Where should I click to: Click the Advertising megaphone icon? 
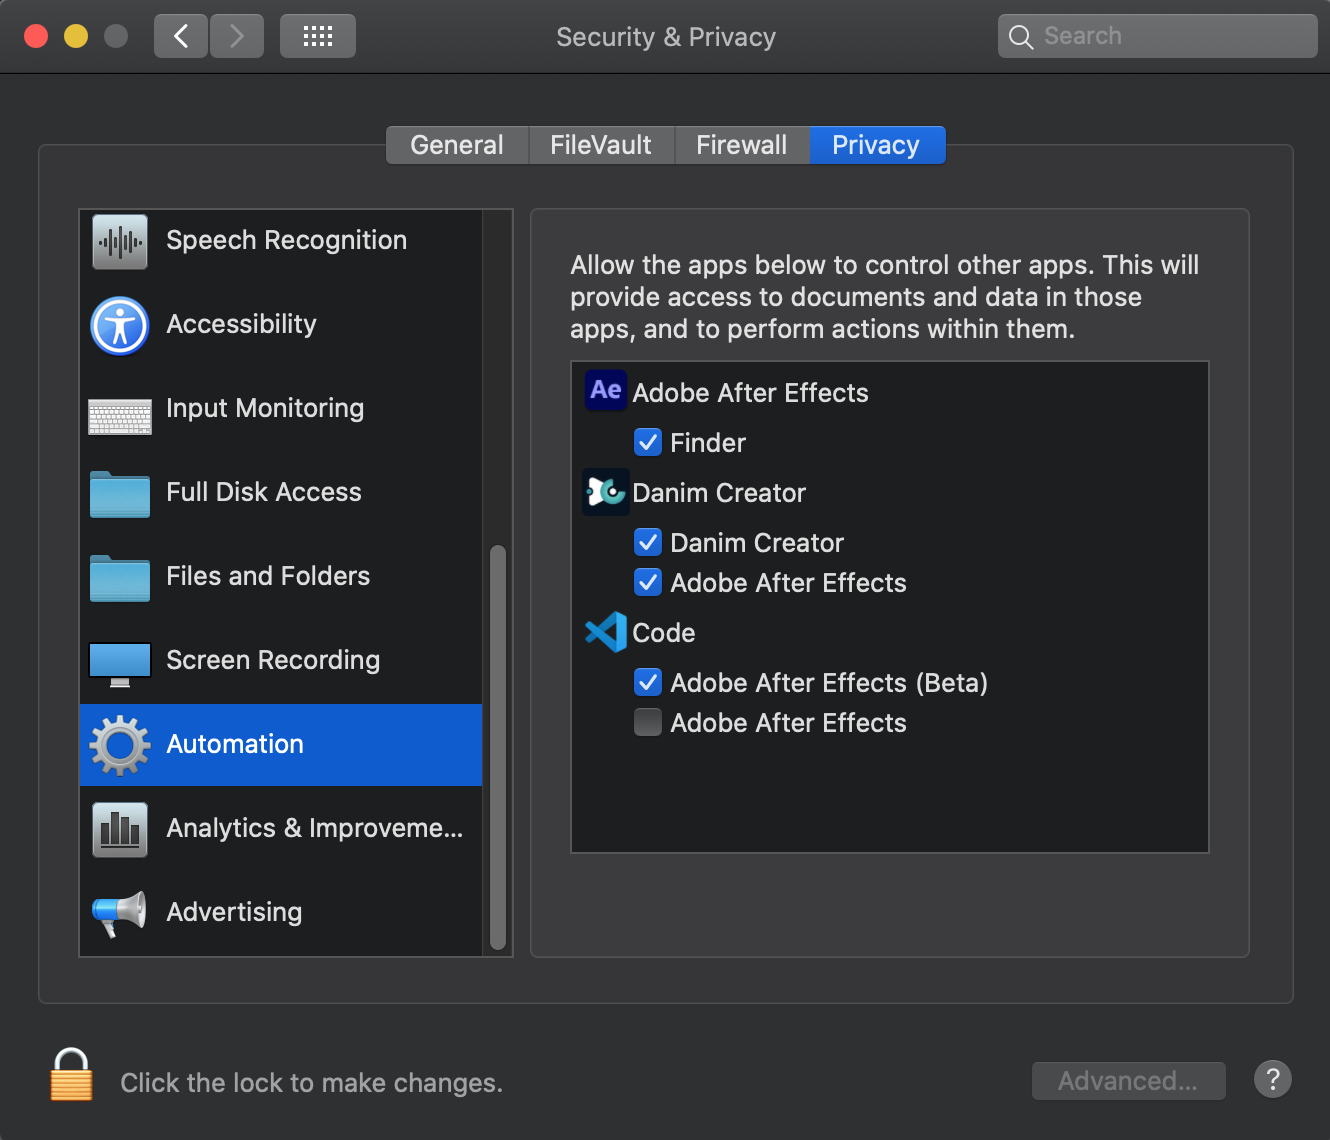120,913
